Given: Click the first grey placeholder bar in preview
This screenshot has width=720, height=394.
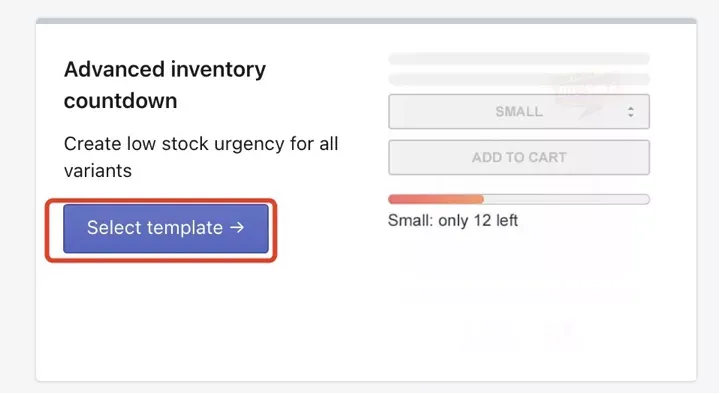Looking at the screenshot, I should (x=519, y=58).
